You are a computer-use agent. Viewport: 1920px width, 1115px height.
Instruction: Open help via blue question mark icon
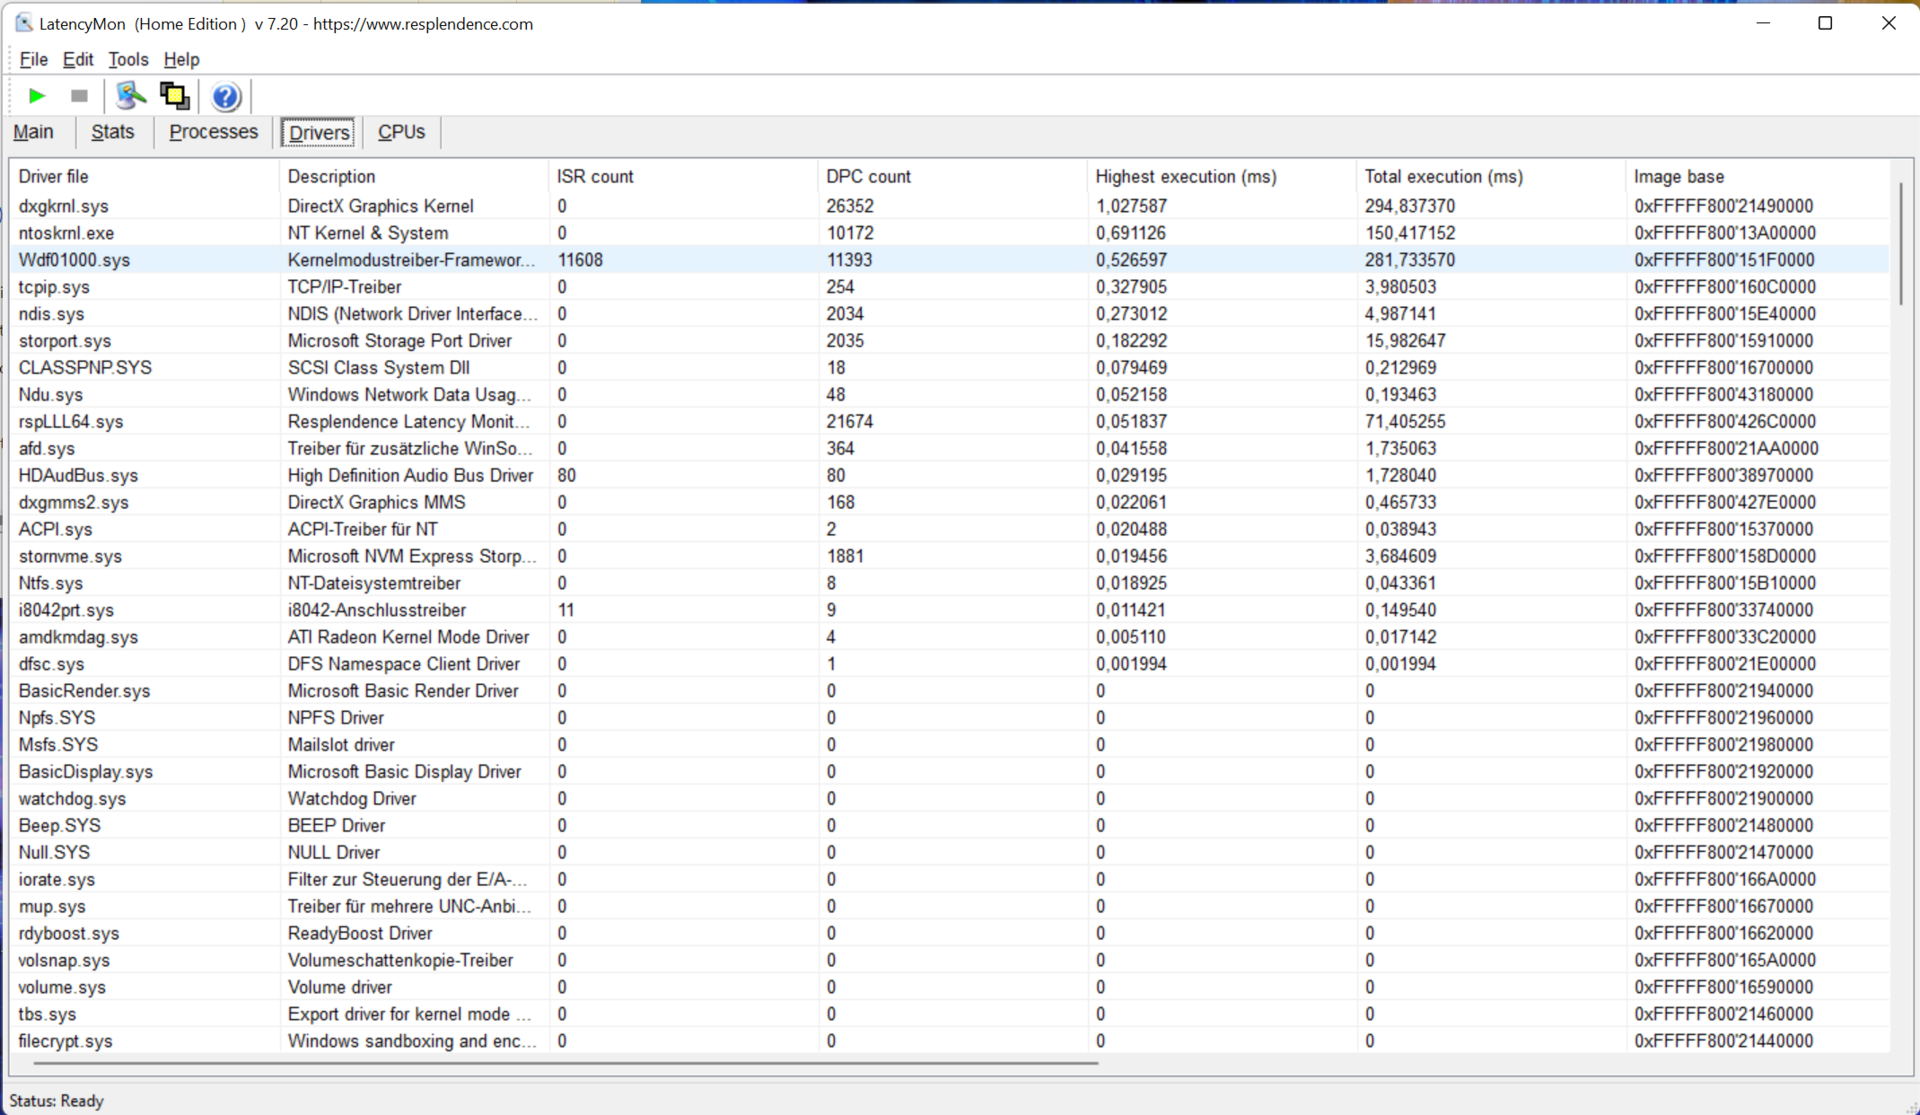click(x=226, y=96)
